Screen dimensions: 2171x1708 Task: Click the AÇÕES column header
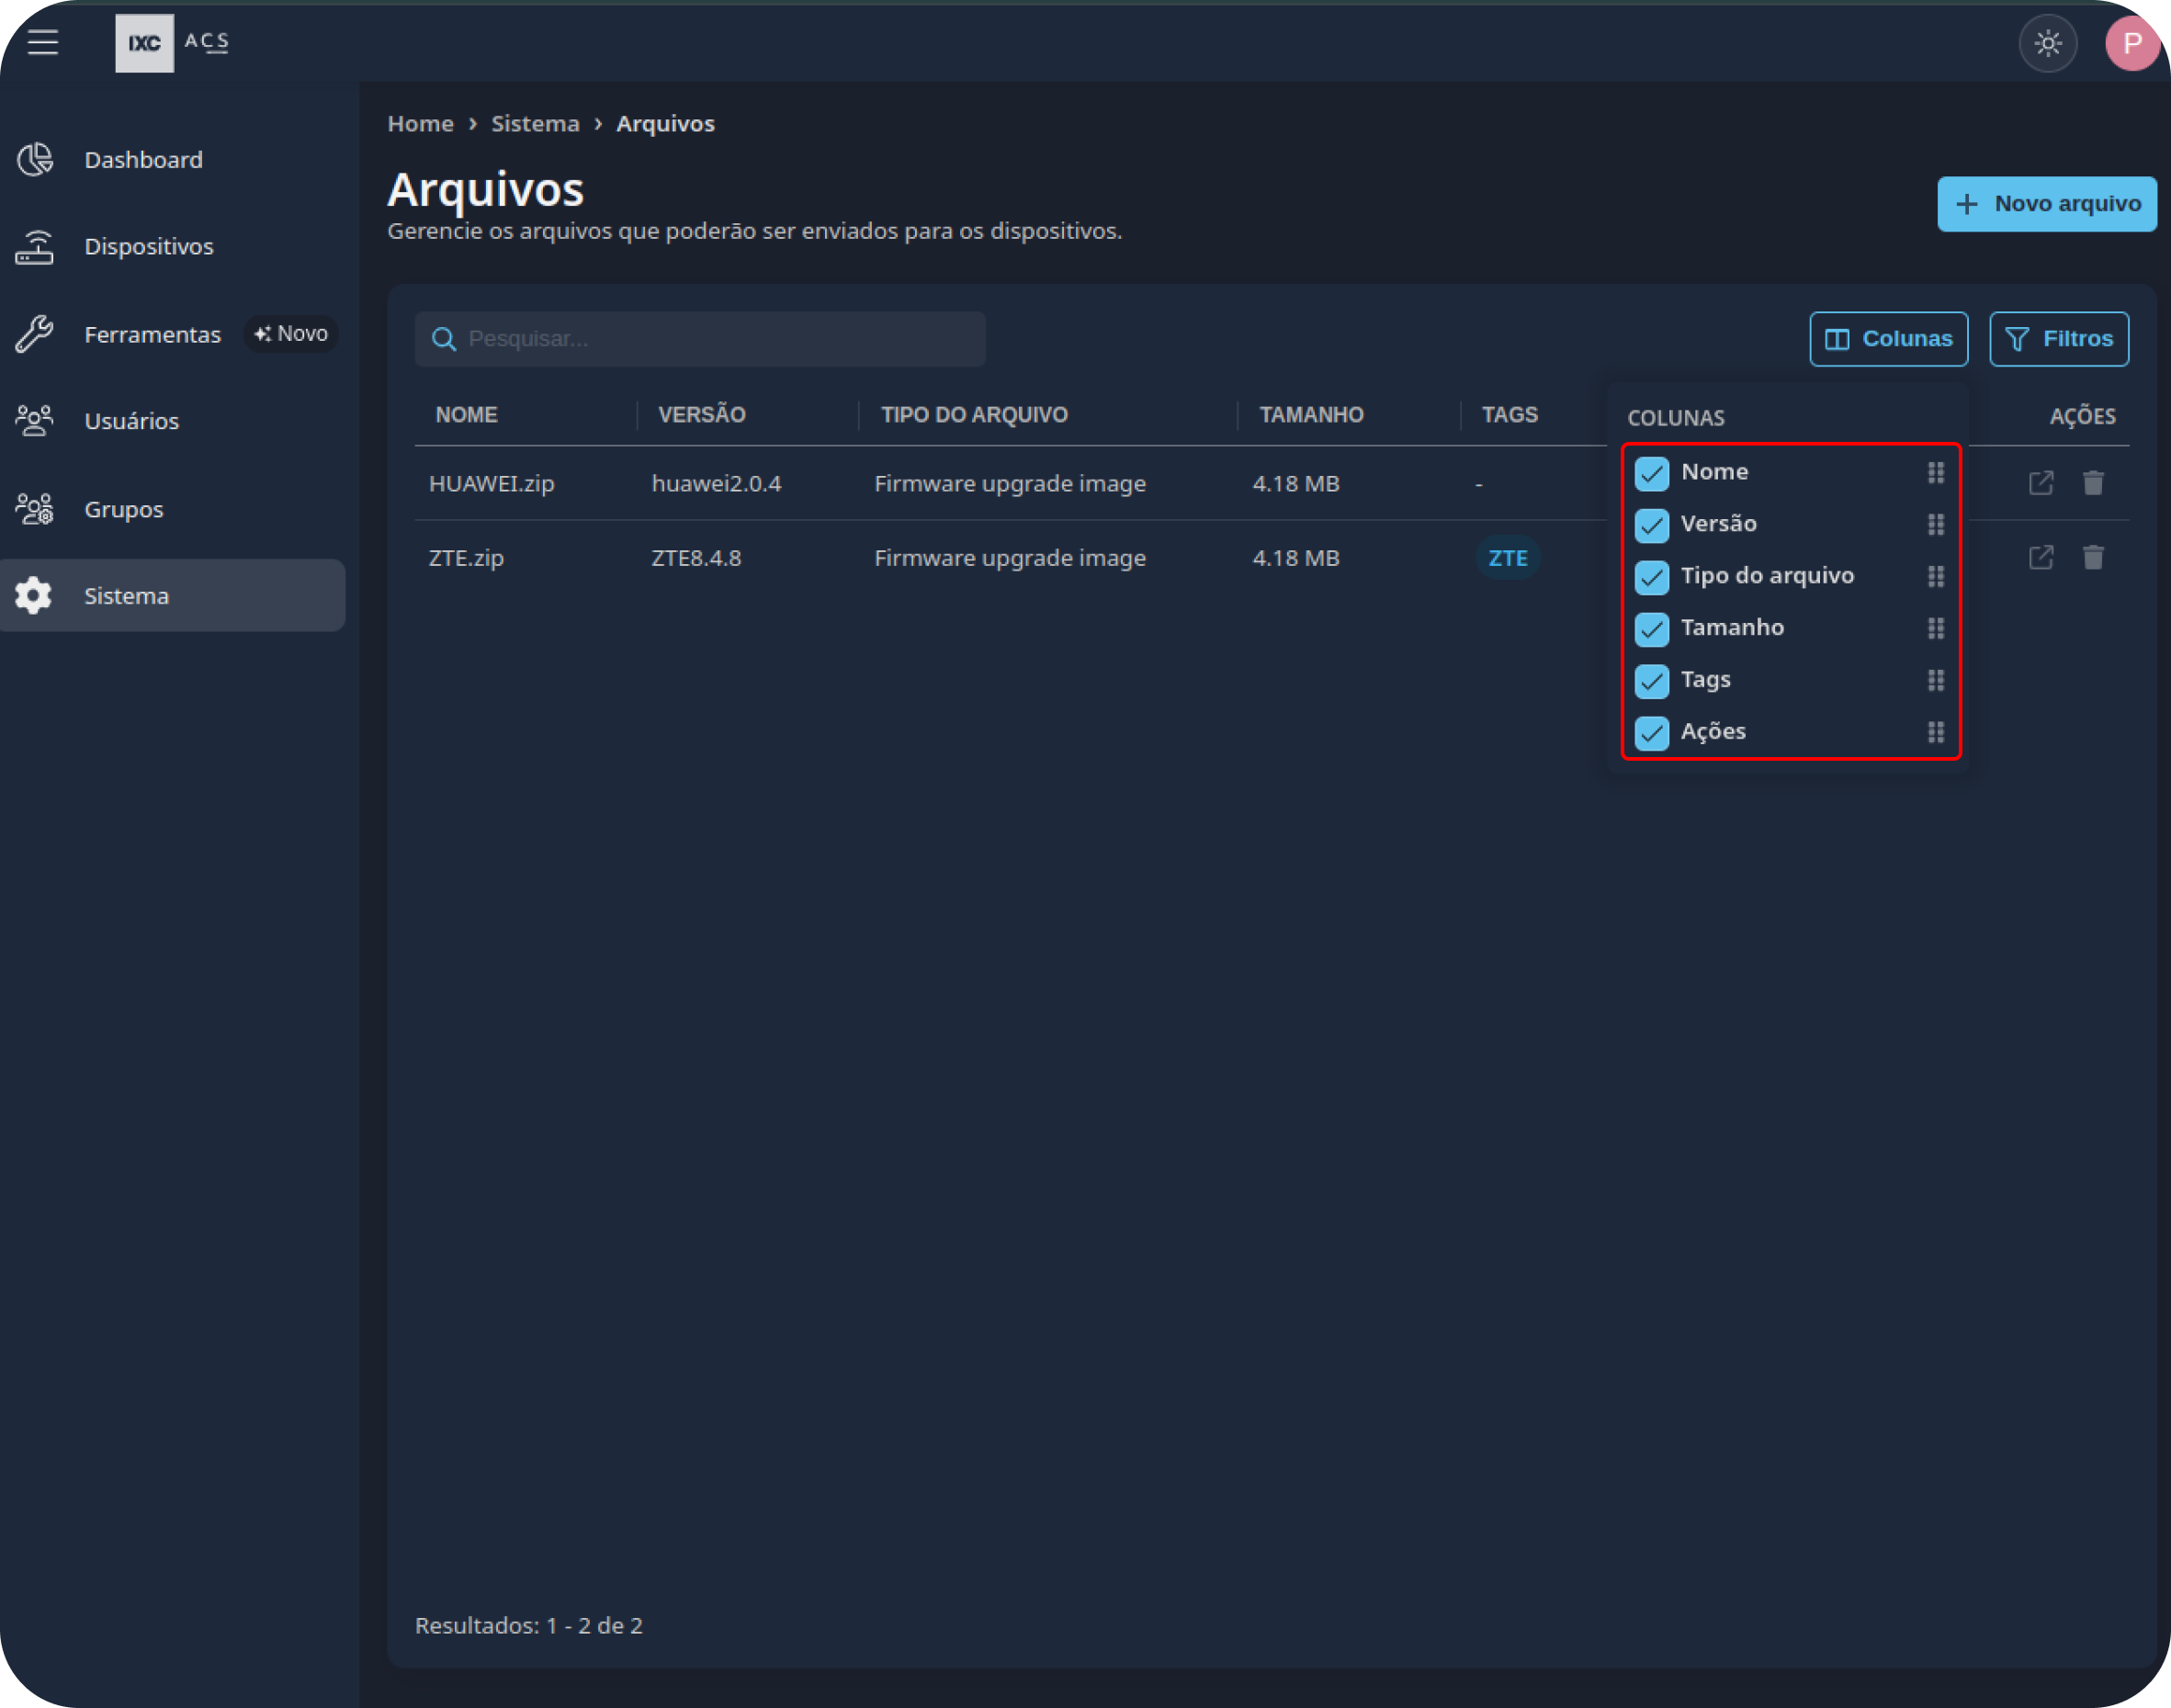(2082, 417)
